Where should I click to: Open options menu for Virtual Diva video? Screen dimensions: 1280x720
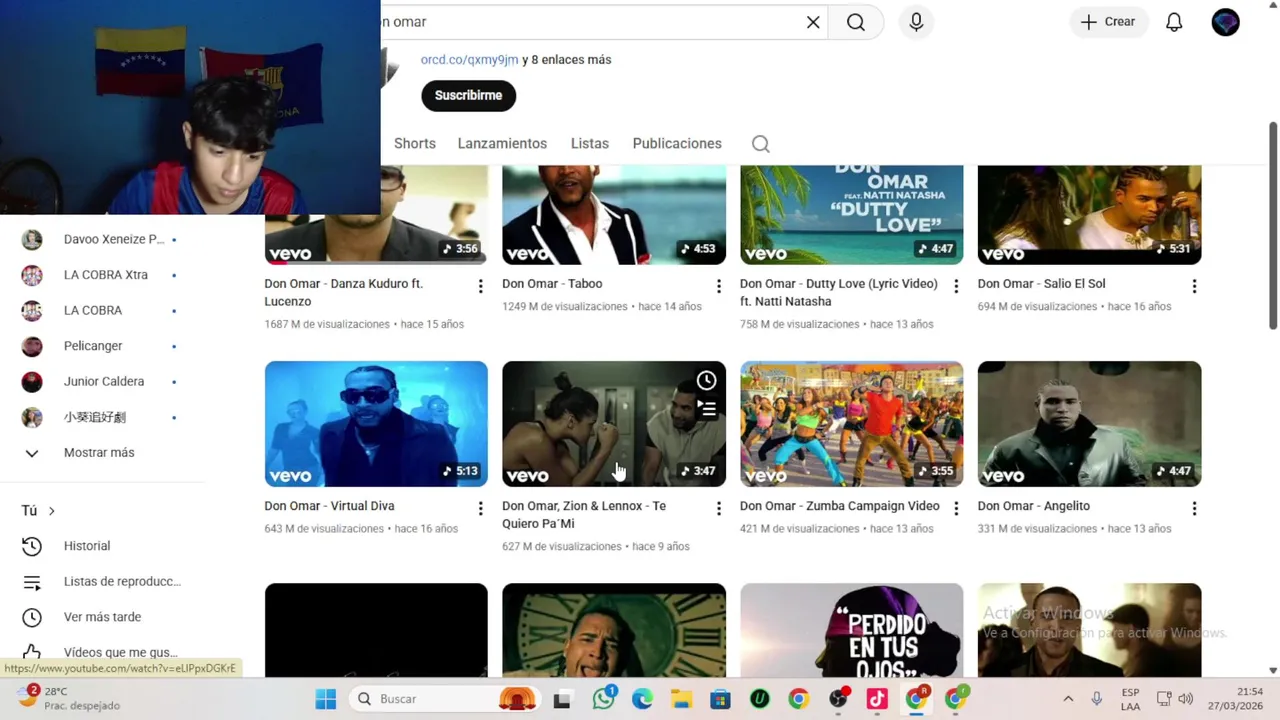coord(480,509)
